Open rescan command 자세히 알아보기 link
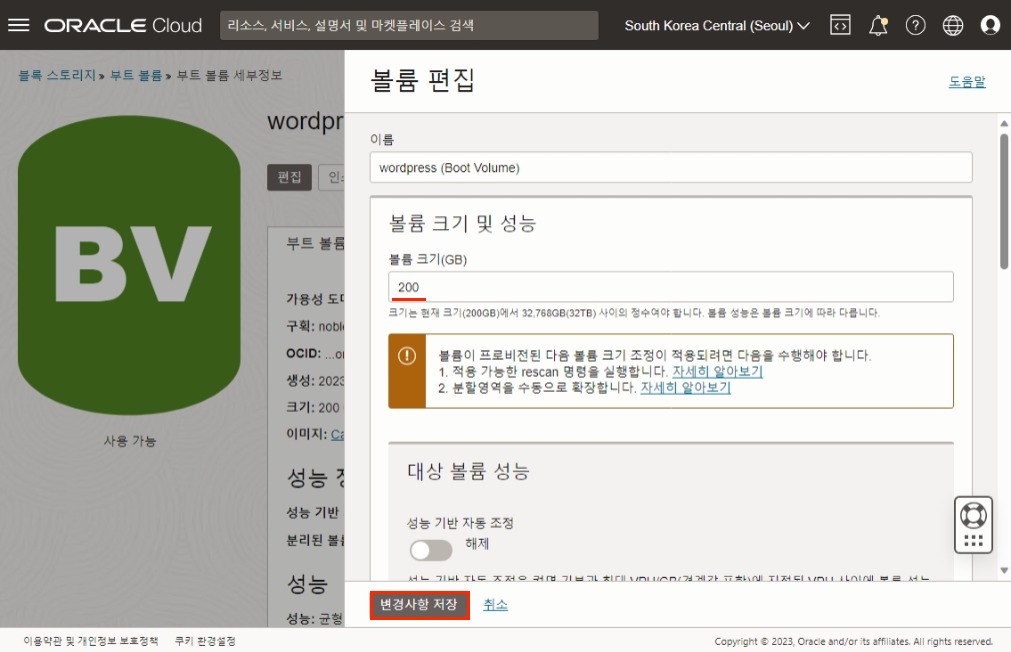1011x652 pixels. coord(717,371)
